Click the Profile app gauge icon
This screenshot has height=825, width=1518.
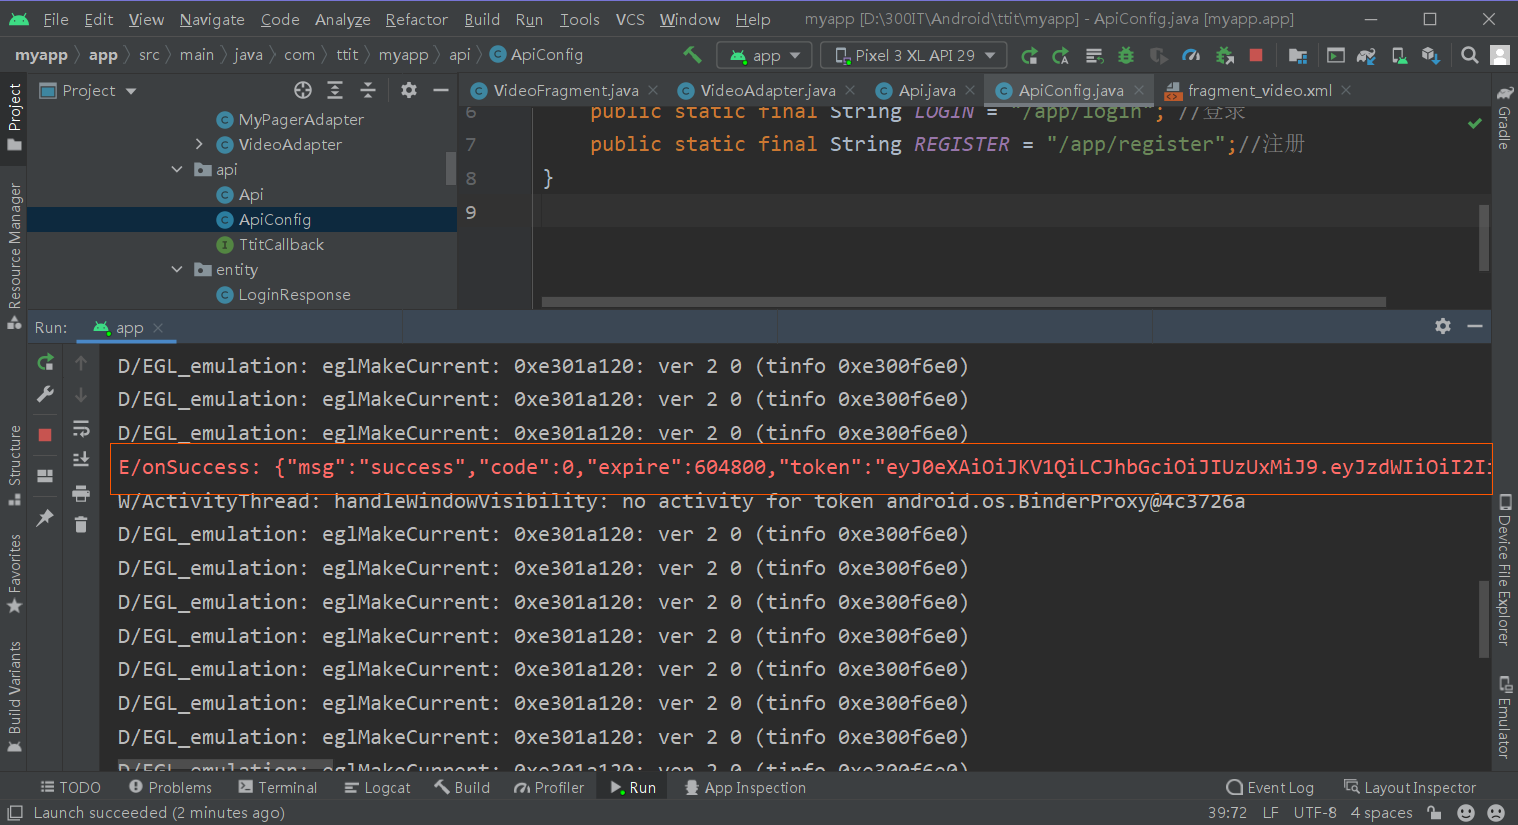coord(1191,55)
